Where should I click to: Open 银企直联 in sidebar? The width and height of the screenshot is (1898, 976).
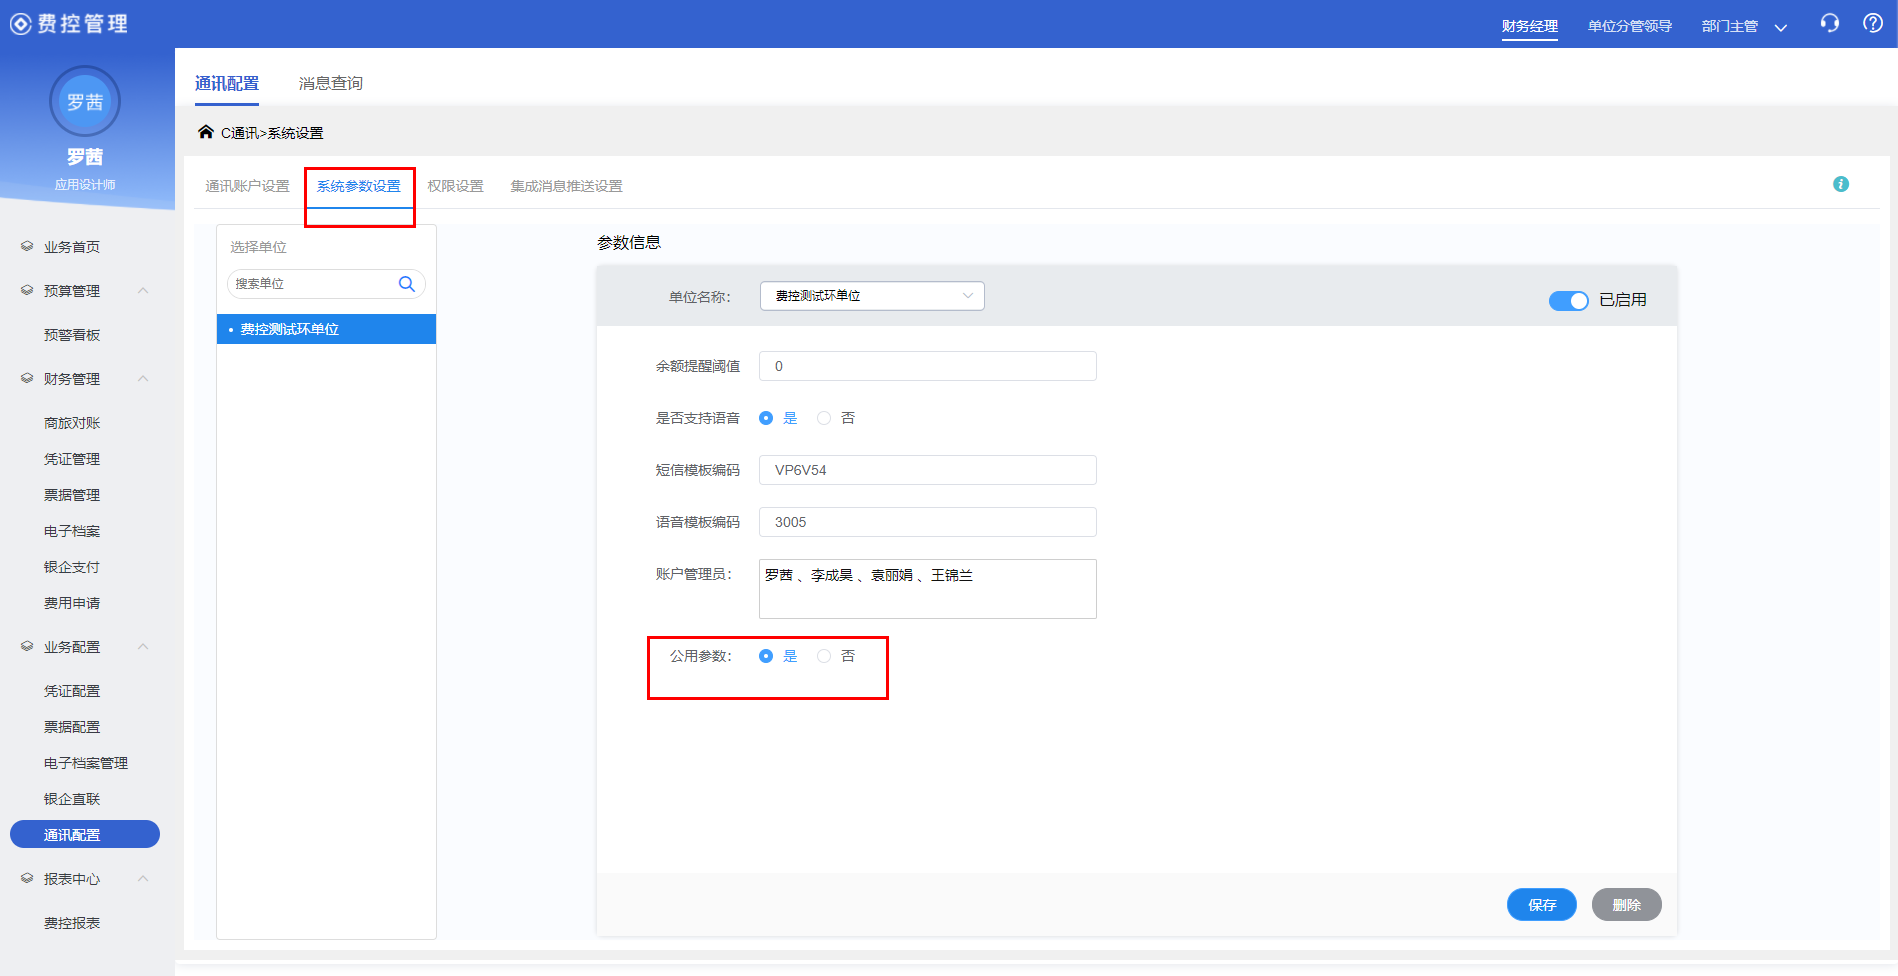[72, 799]
